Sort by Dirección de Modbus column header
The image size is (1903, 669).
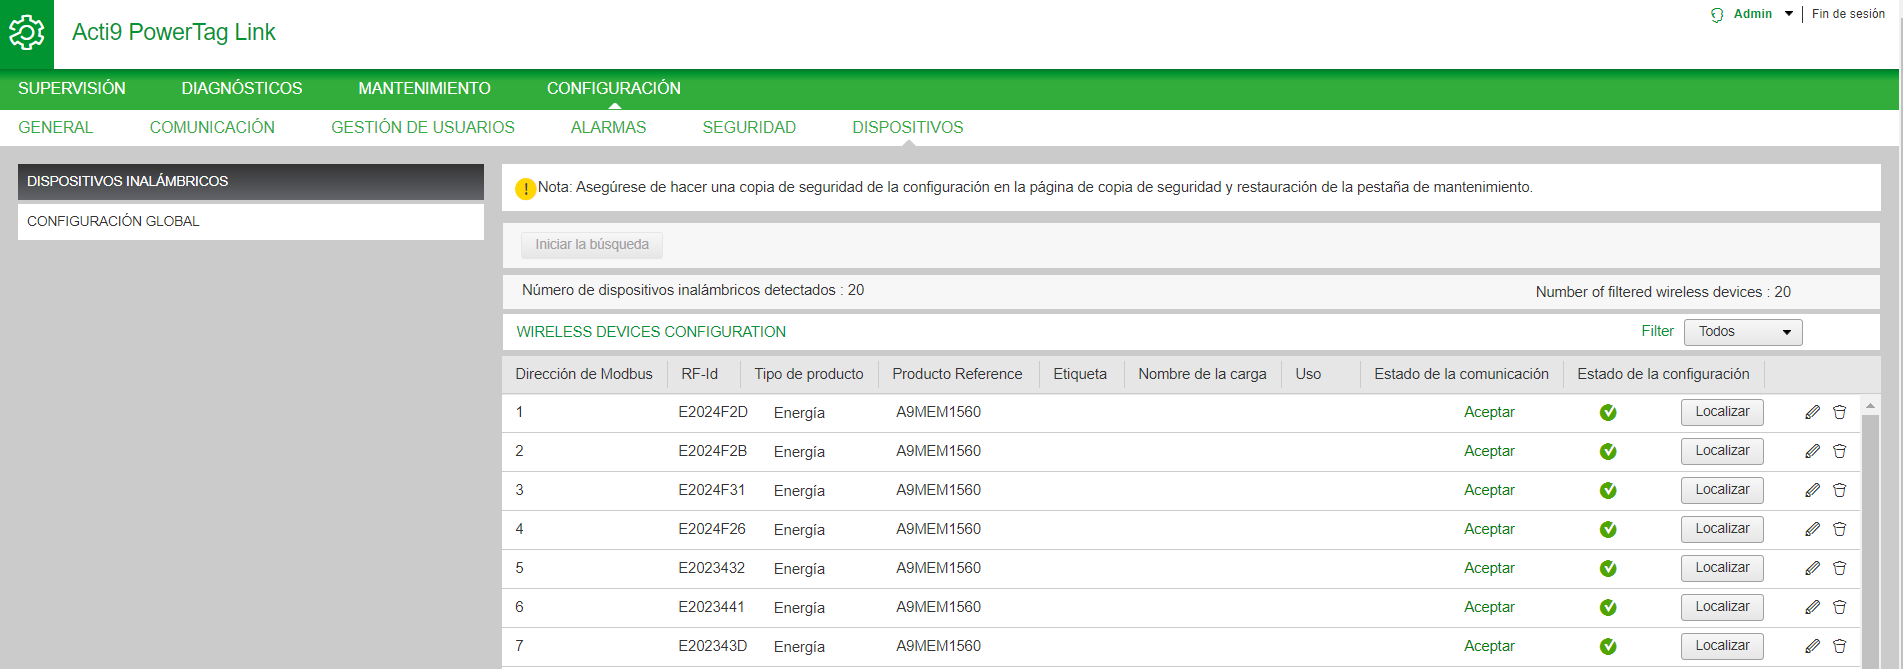point(583,374)
